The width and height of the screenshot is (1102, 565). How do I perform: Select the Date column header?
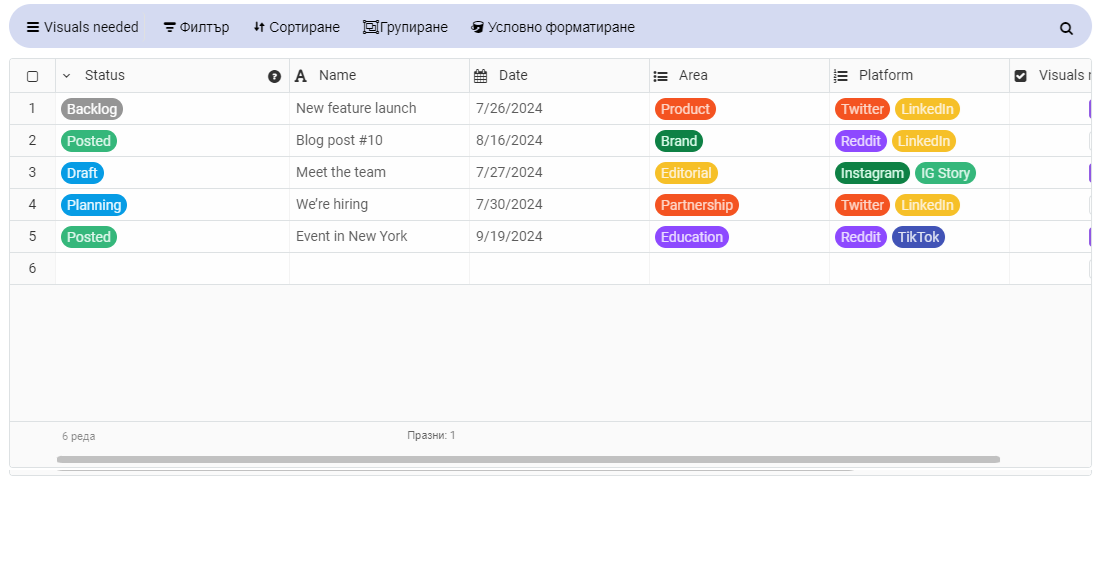[559, 76]
